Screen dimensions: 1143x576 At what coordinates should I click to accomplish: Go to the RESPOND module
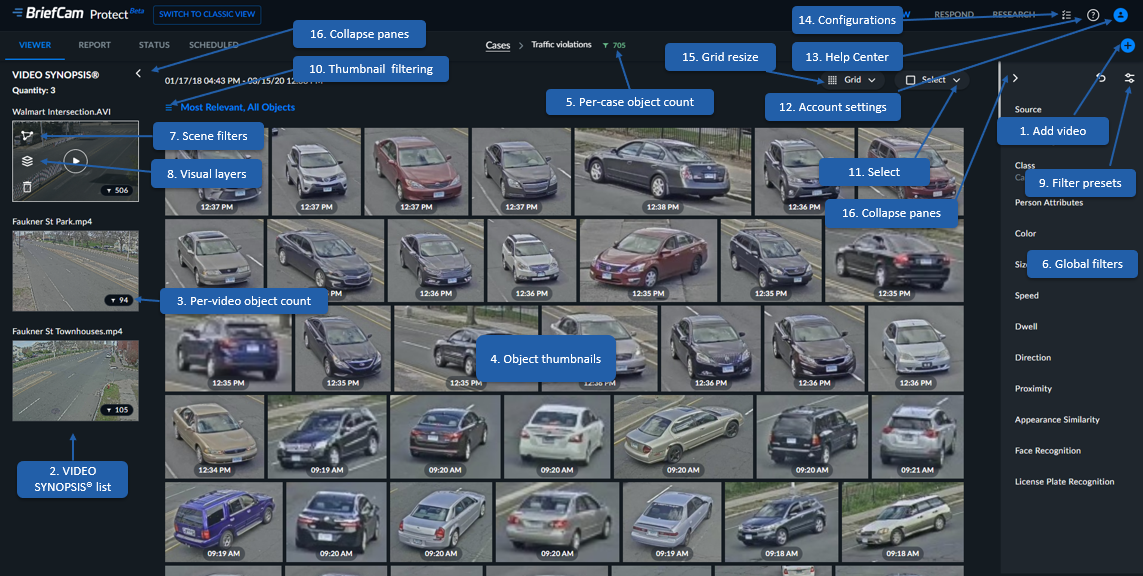954,15
